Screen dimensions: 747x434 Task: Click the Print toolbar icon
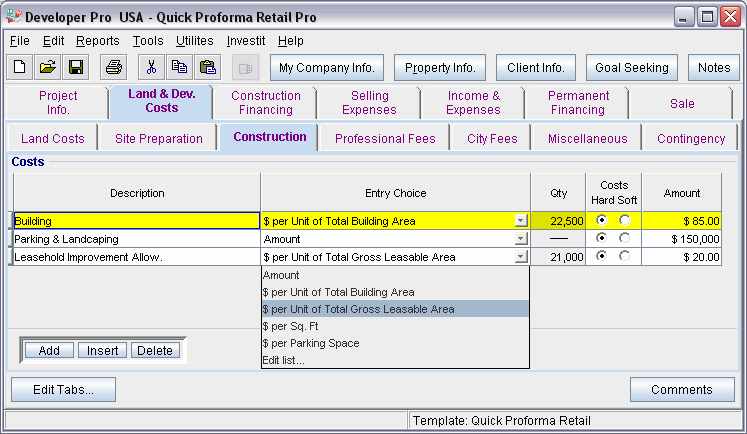(x=113, y=67)
